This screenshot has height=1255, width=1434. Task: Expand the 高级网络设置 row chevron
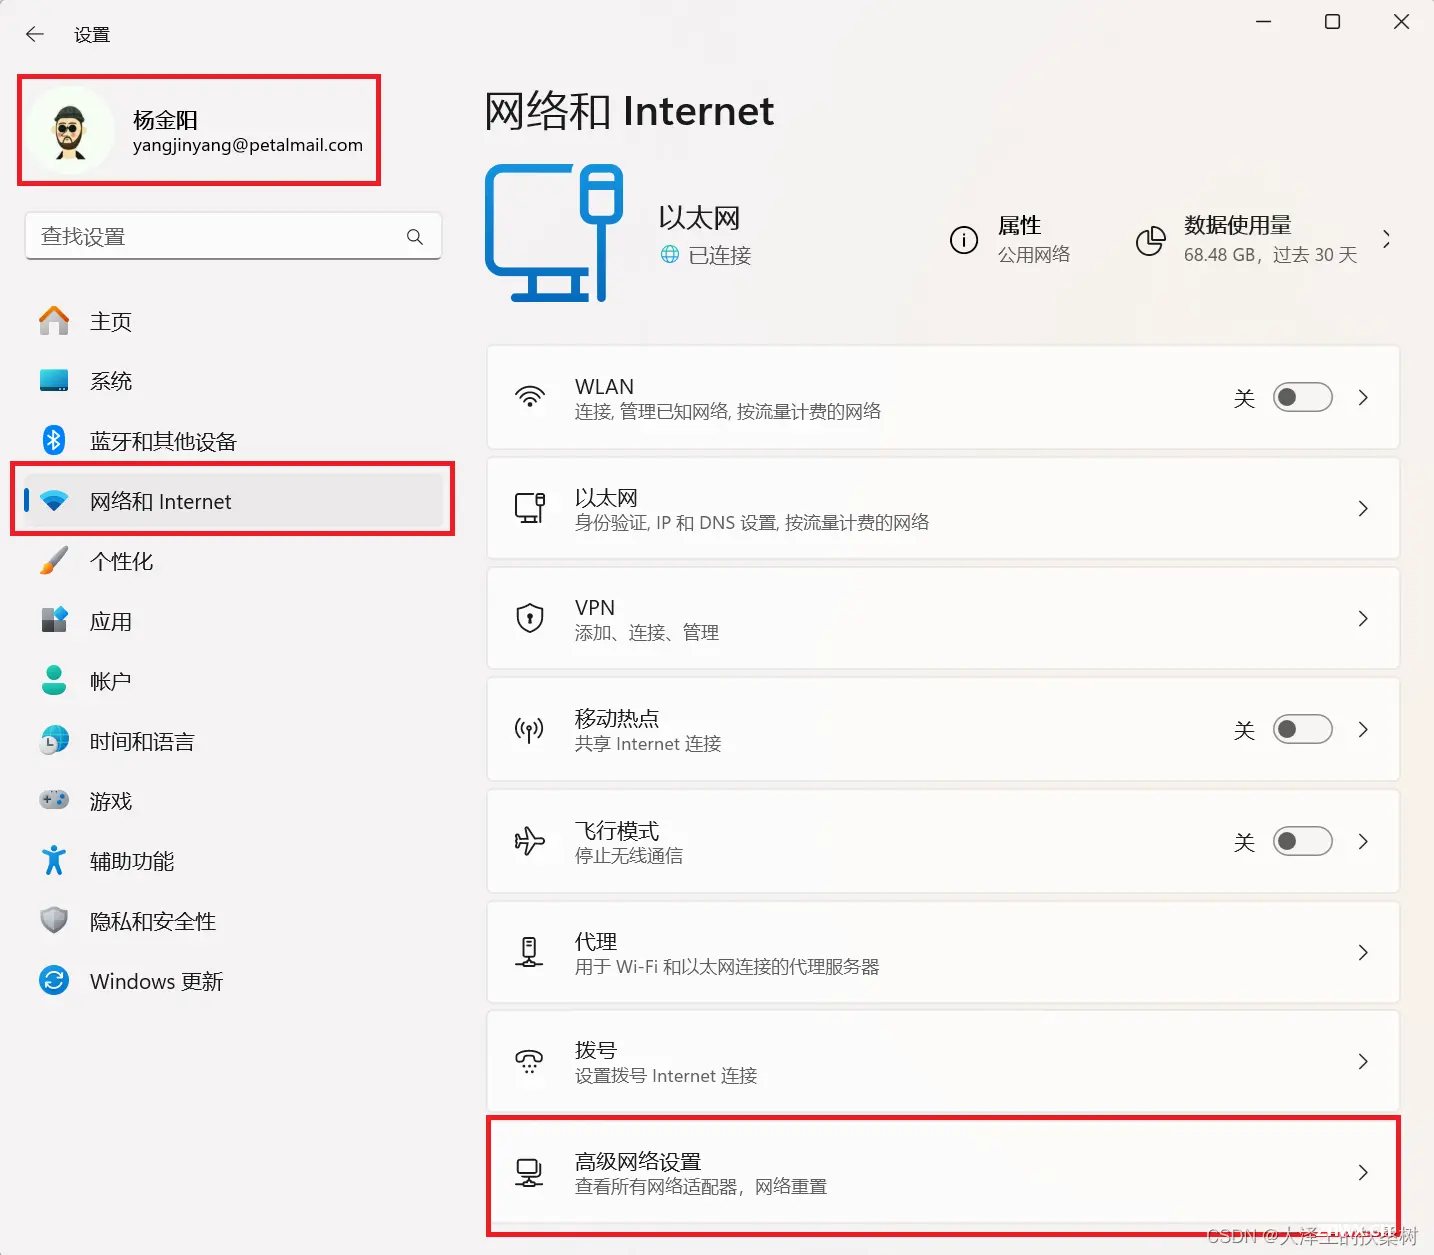(x=1363, y=1172)
